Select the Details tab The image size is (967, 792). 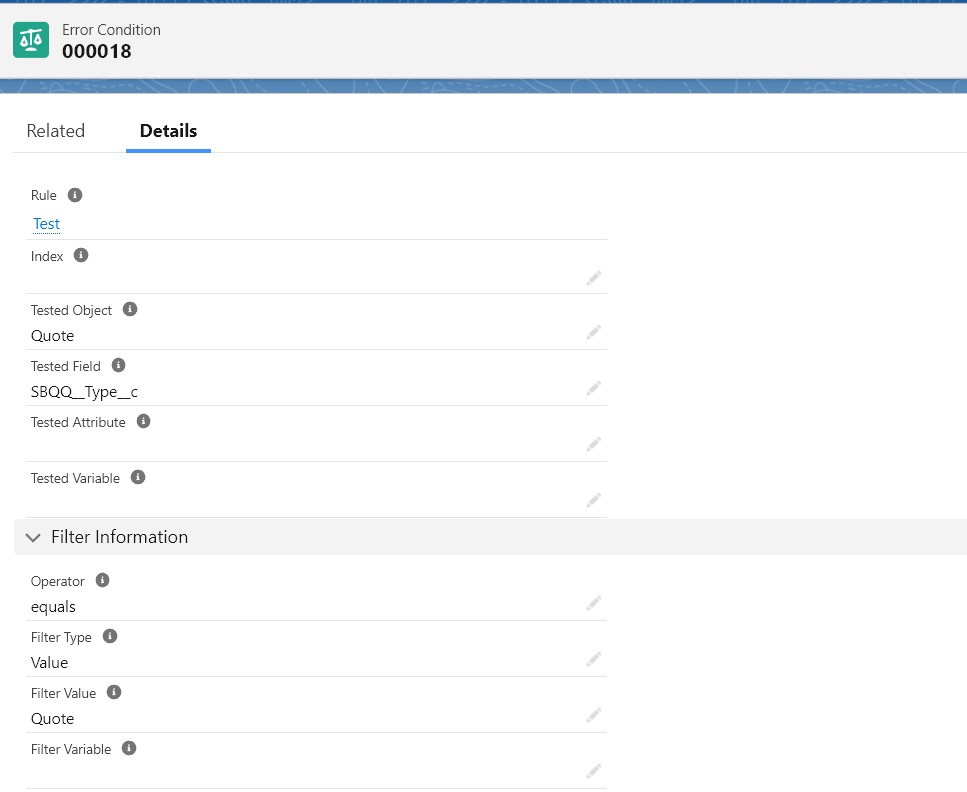[168, 131]
